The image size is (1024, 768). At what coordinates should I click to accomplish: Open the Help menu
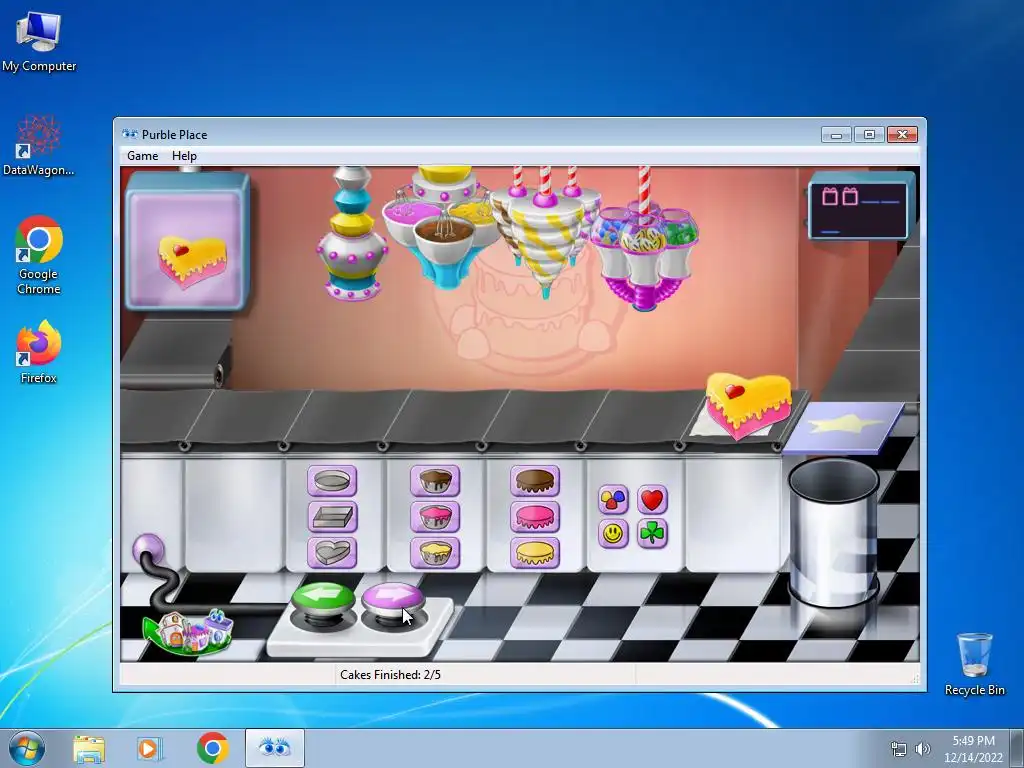point(184,156)
